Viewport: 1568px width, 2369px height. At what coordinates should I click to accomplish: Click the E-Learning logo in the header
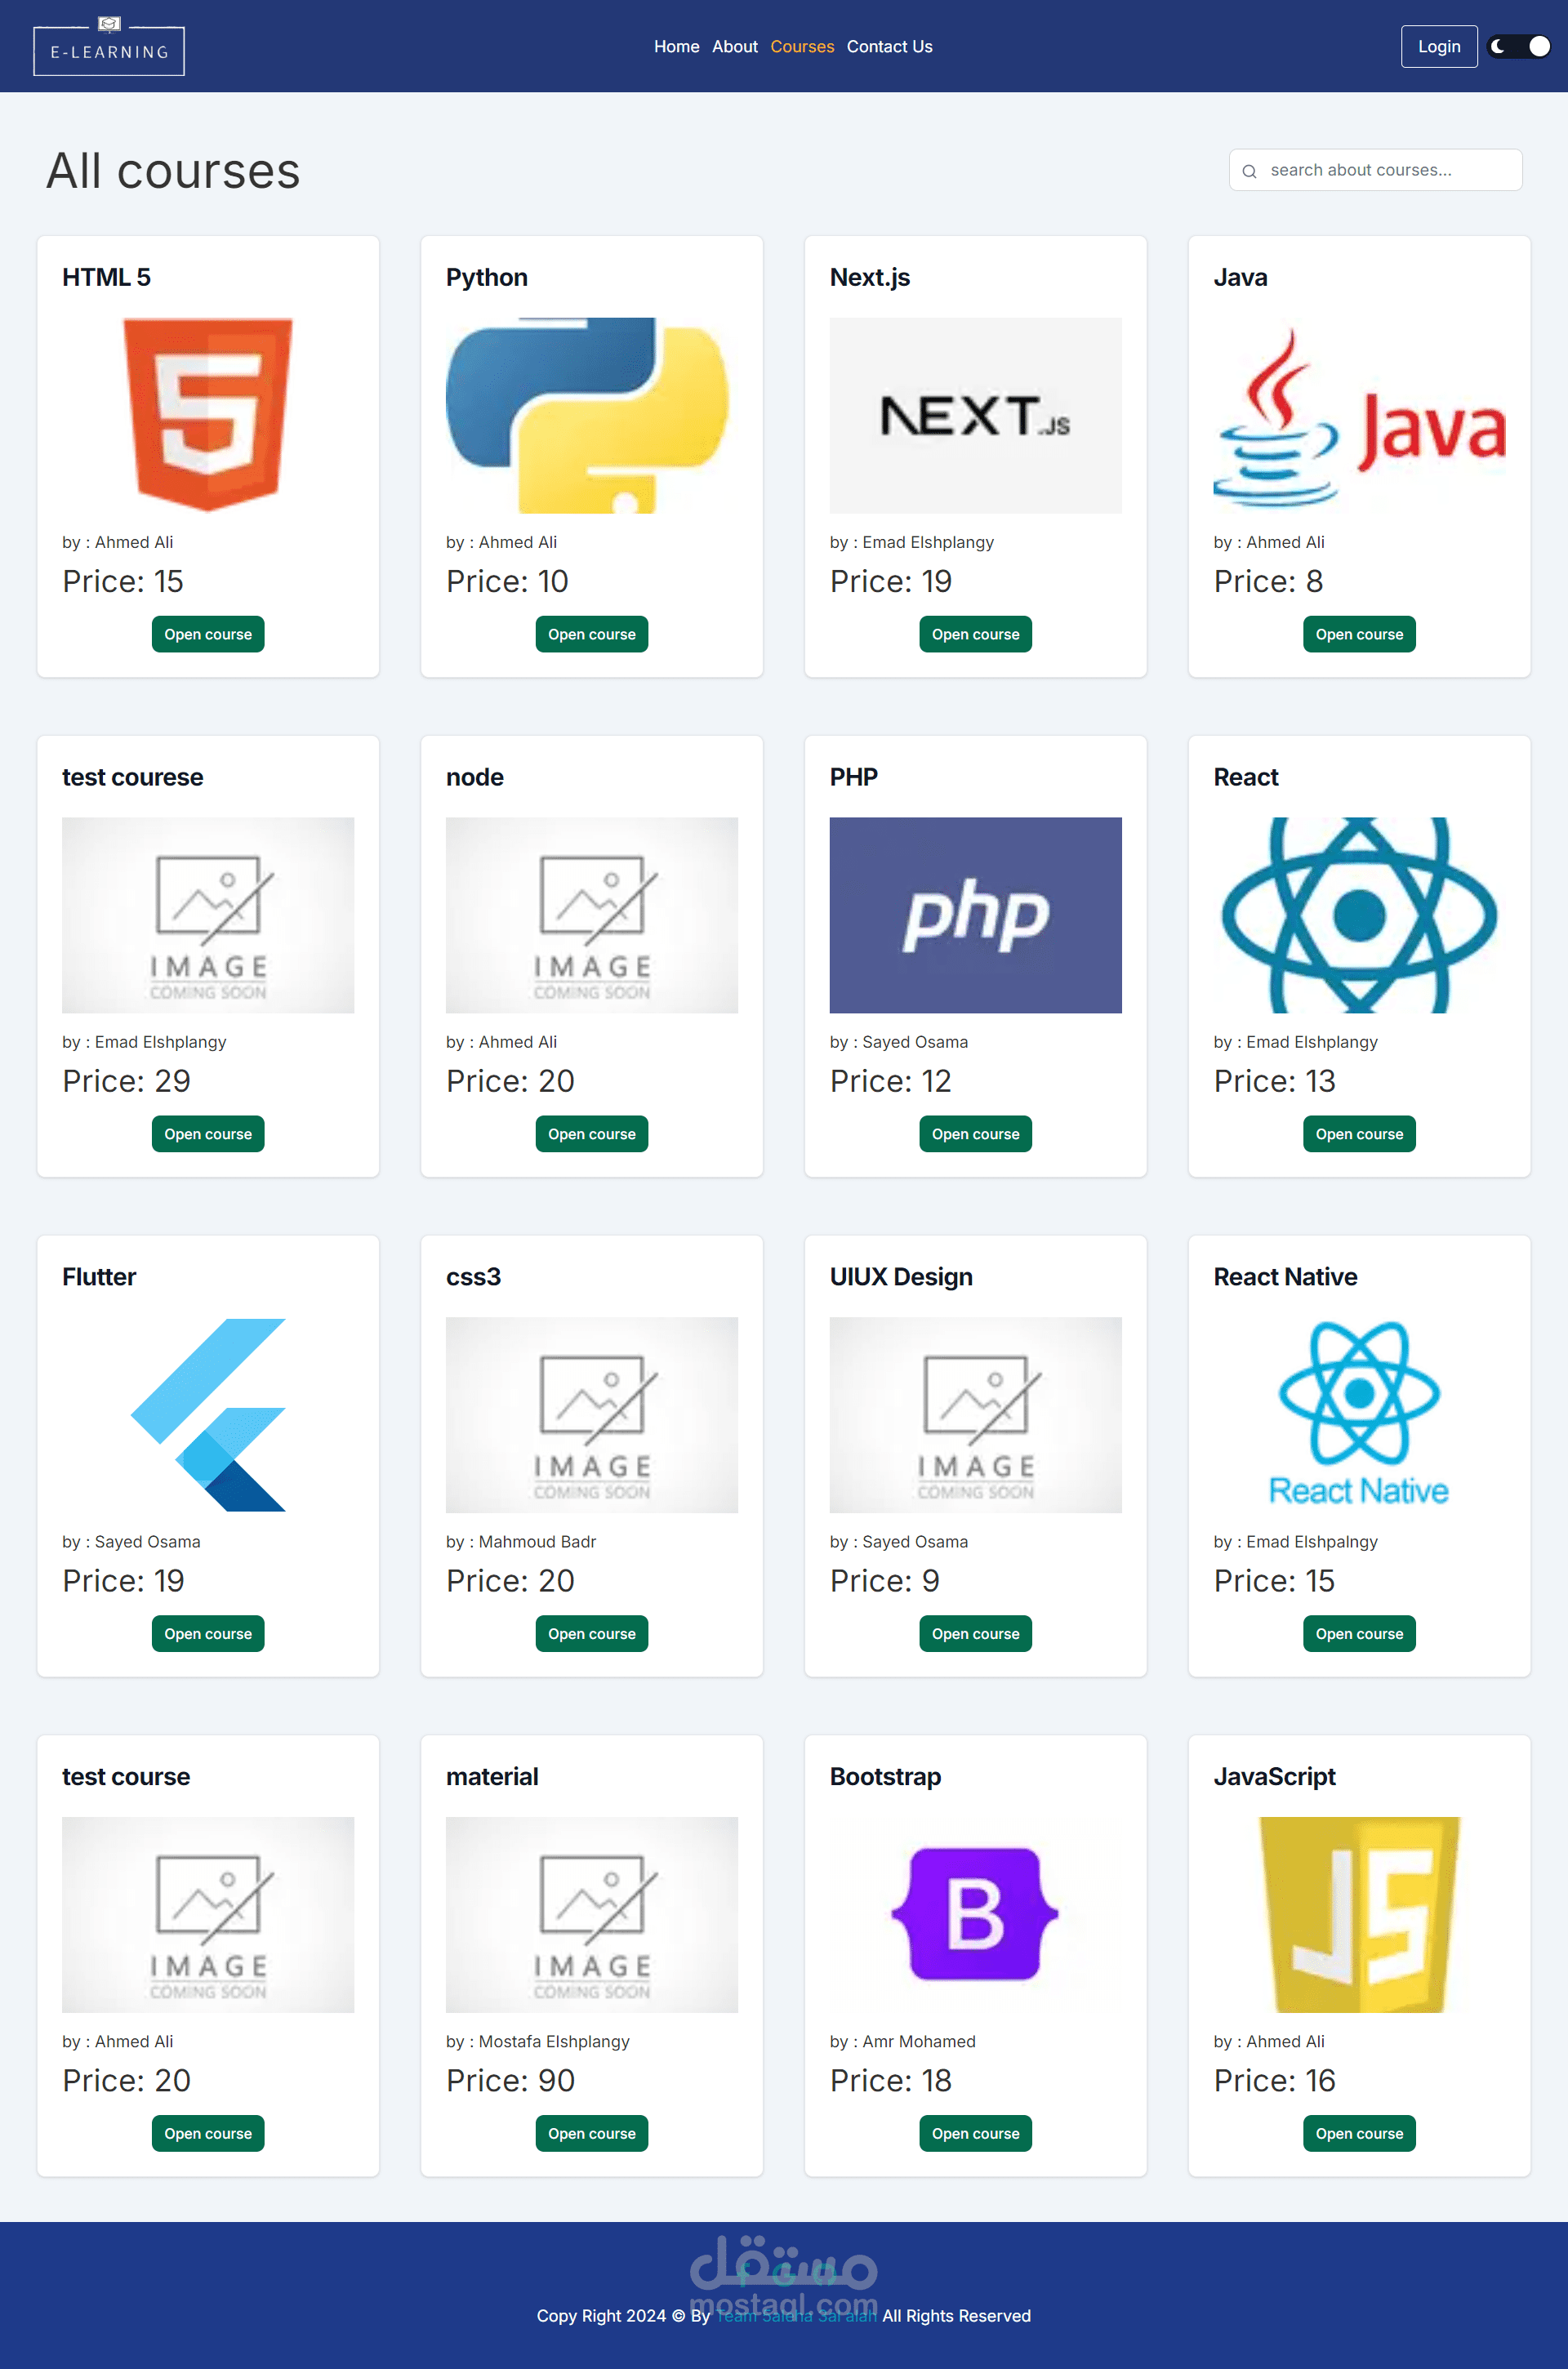[x=109, y=47]
